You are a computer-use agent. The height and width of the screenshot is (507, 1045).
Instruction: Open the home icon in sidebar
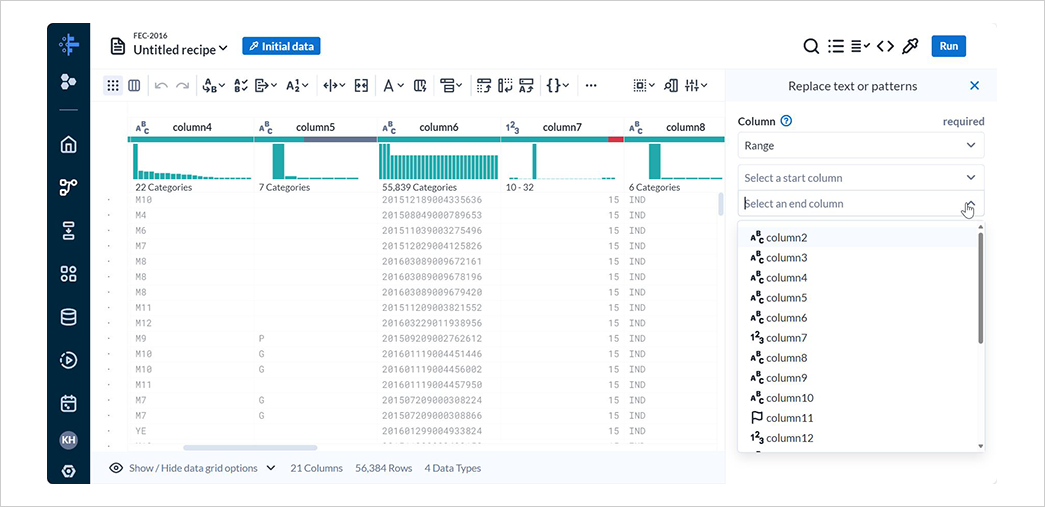pos(68,145)
